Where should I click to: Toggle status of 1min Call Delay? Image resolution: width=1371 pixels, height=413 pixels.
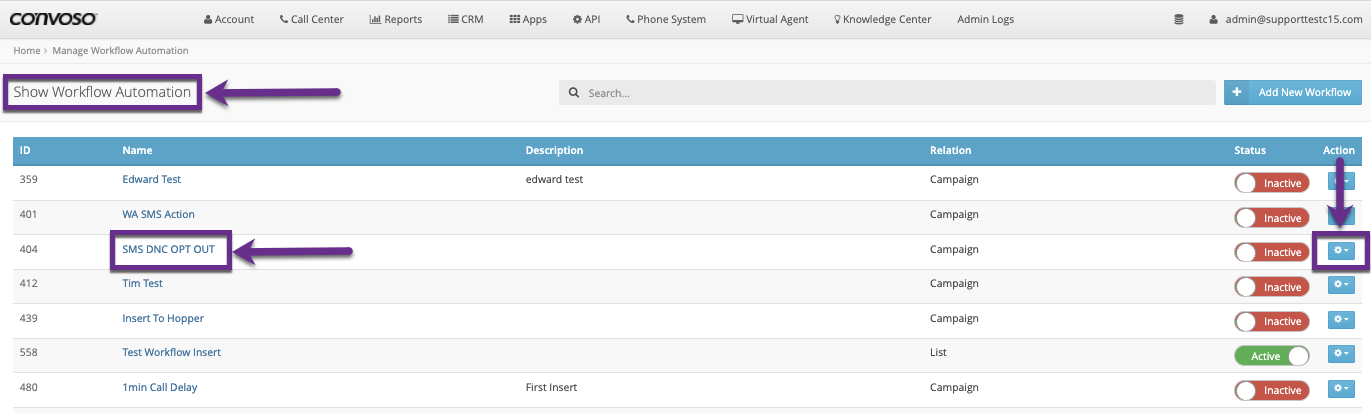(x=1272, y=390)
